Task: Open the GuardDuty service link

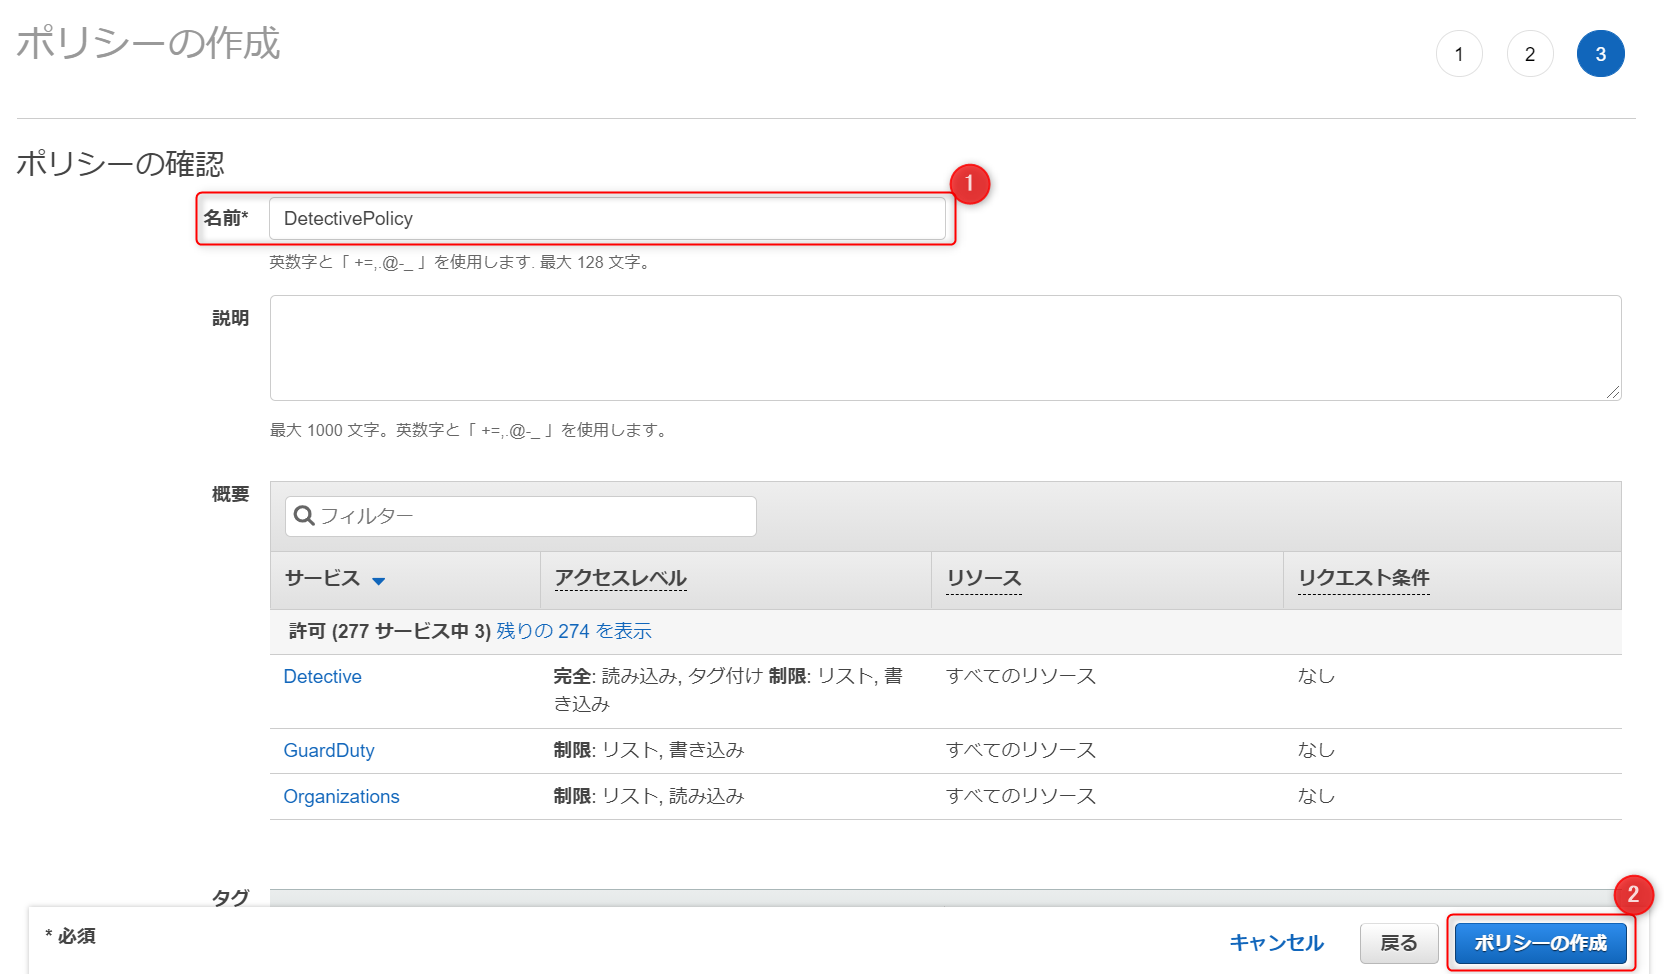Action: tap(329, 751)
